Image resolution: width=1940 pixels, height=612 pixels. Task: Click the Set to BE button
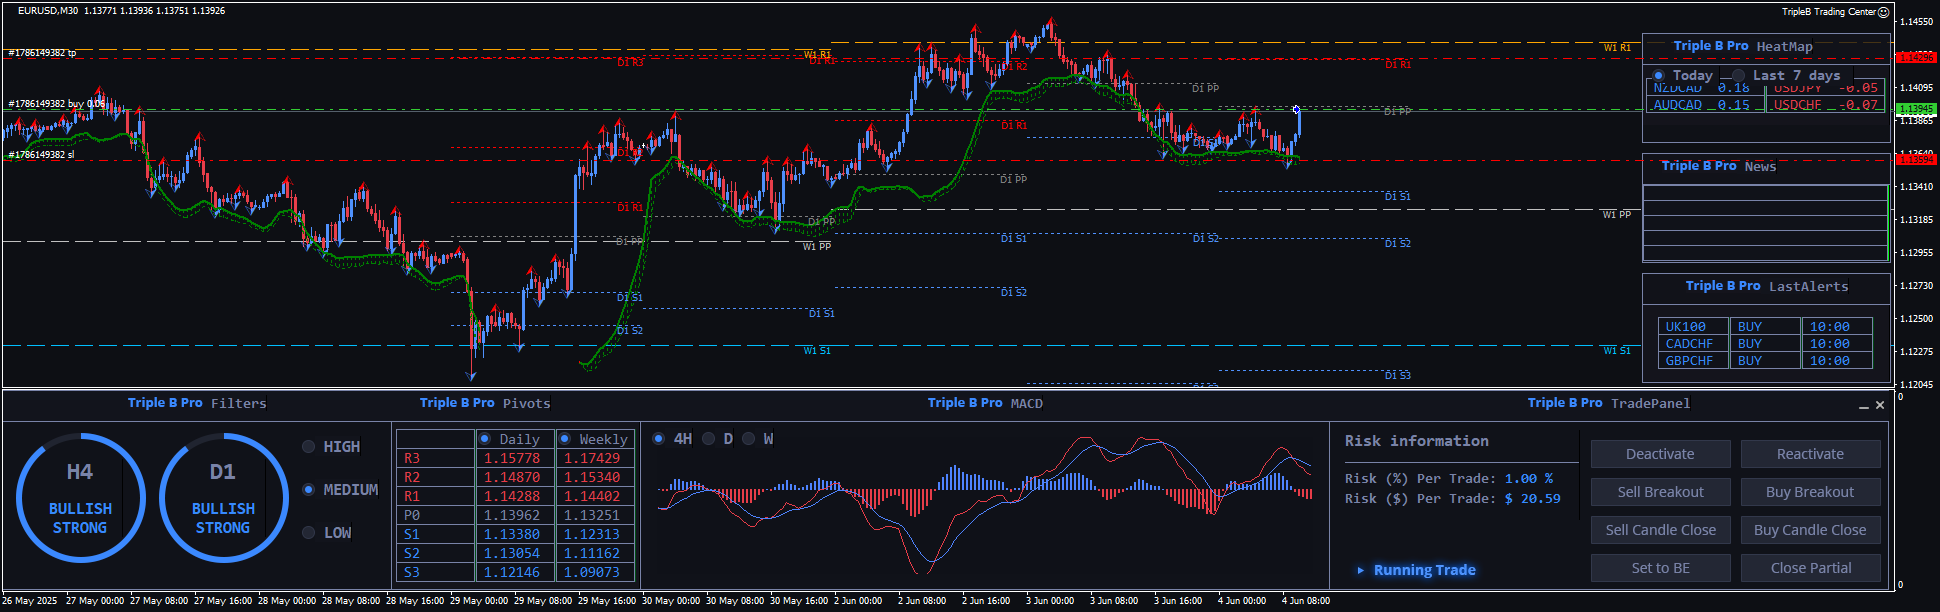click(1660, 568)
